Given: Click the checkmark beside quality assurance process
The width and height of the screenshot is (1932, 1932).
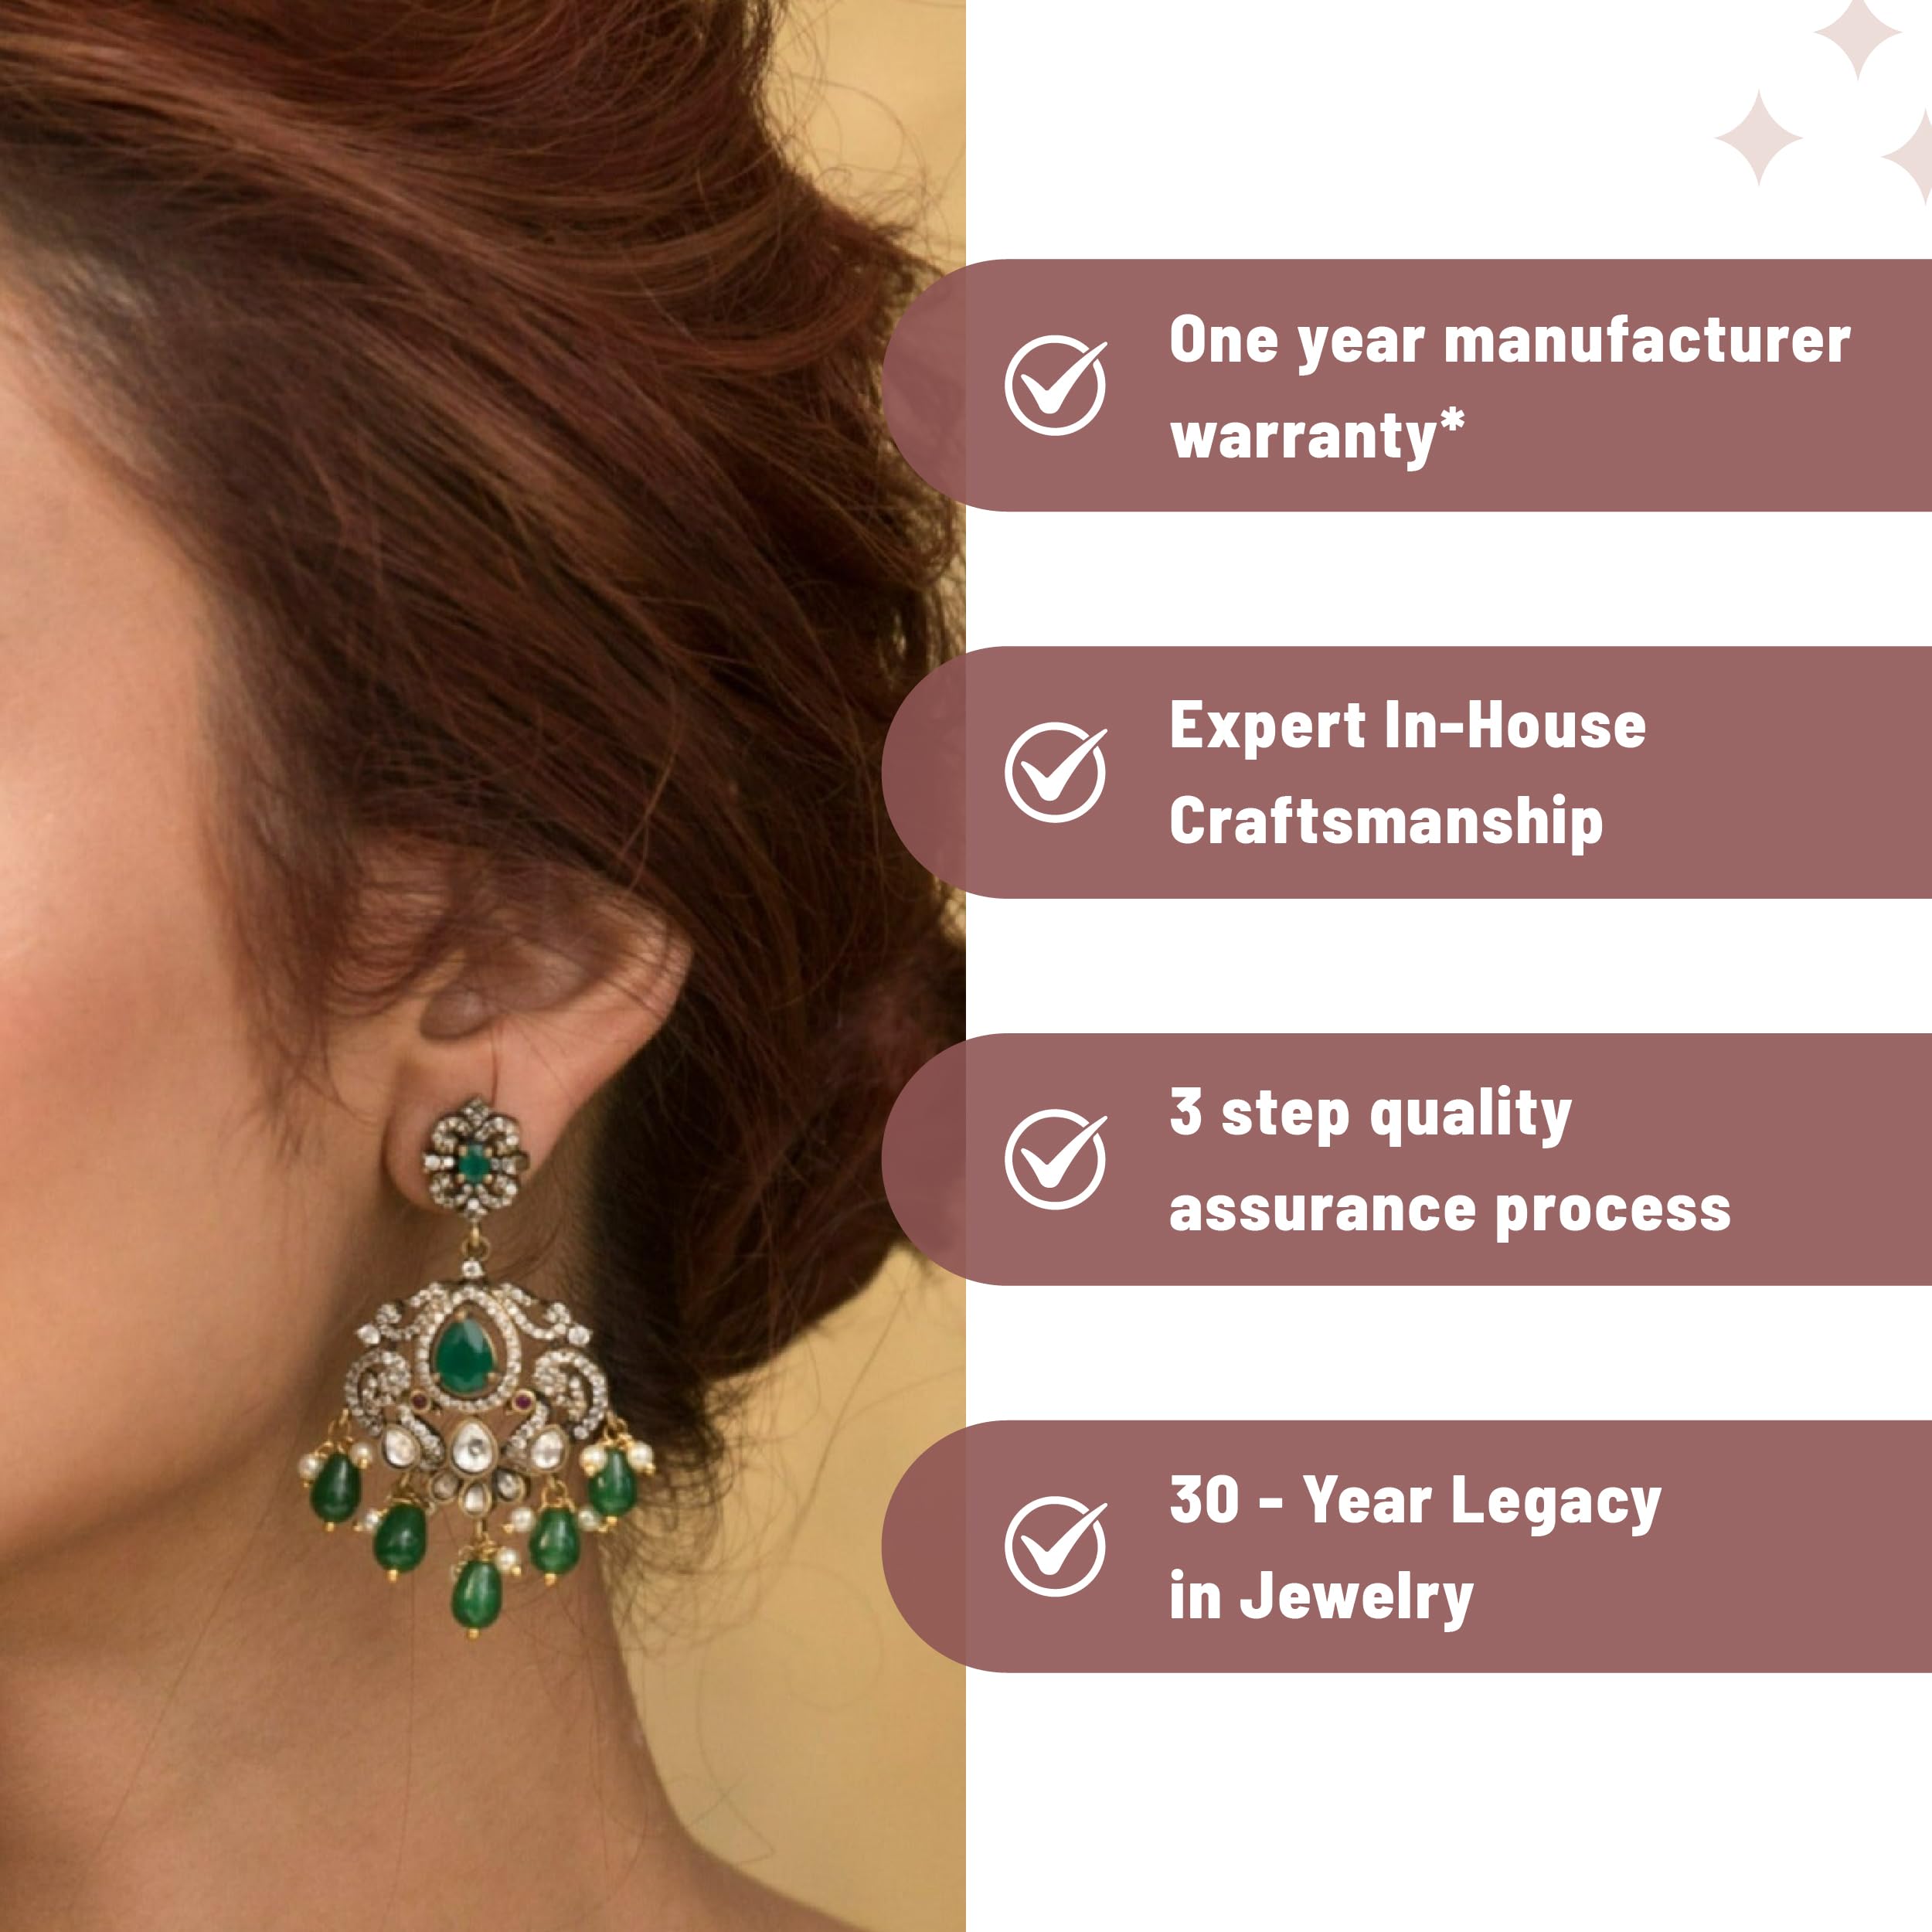Looking at the screenshot, I should [1055, 1159].
